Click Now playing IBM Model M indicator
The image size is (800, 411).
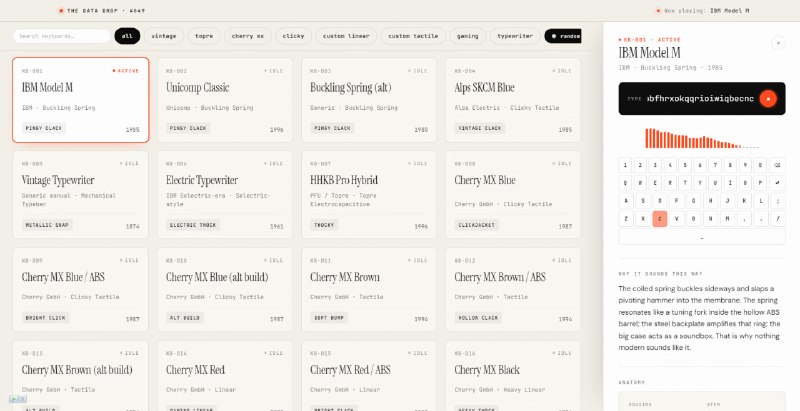click(x=703, y=10)
